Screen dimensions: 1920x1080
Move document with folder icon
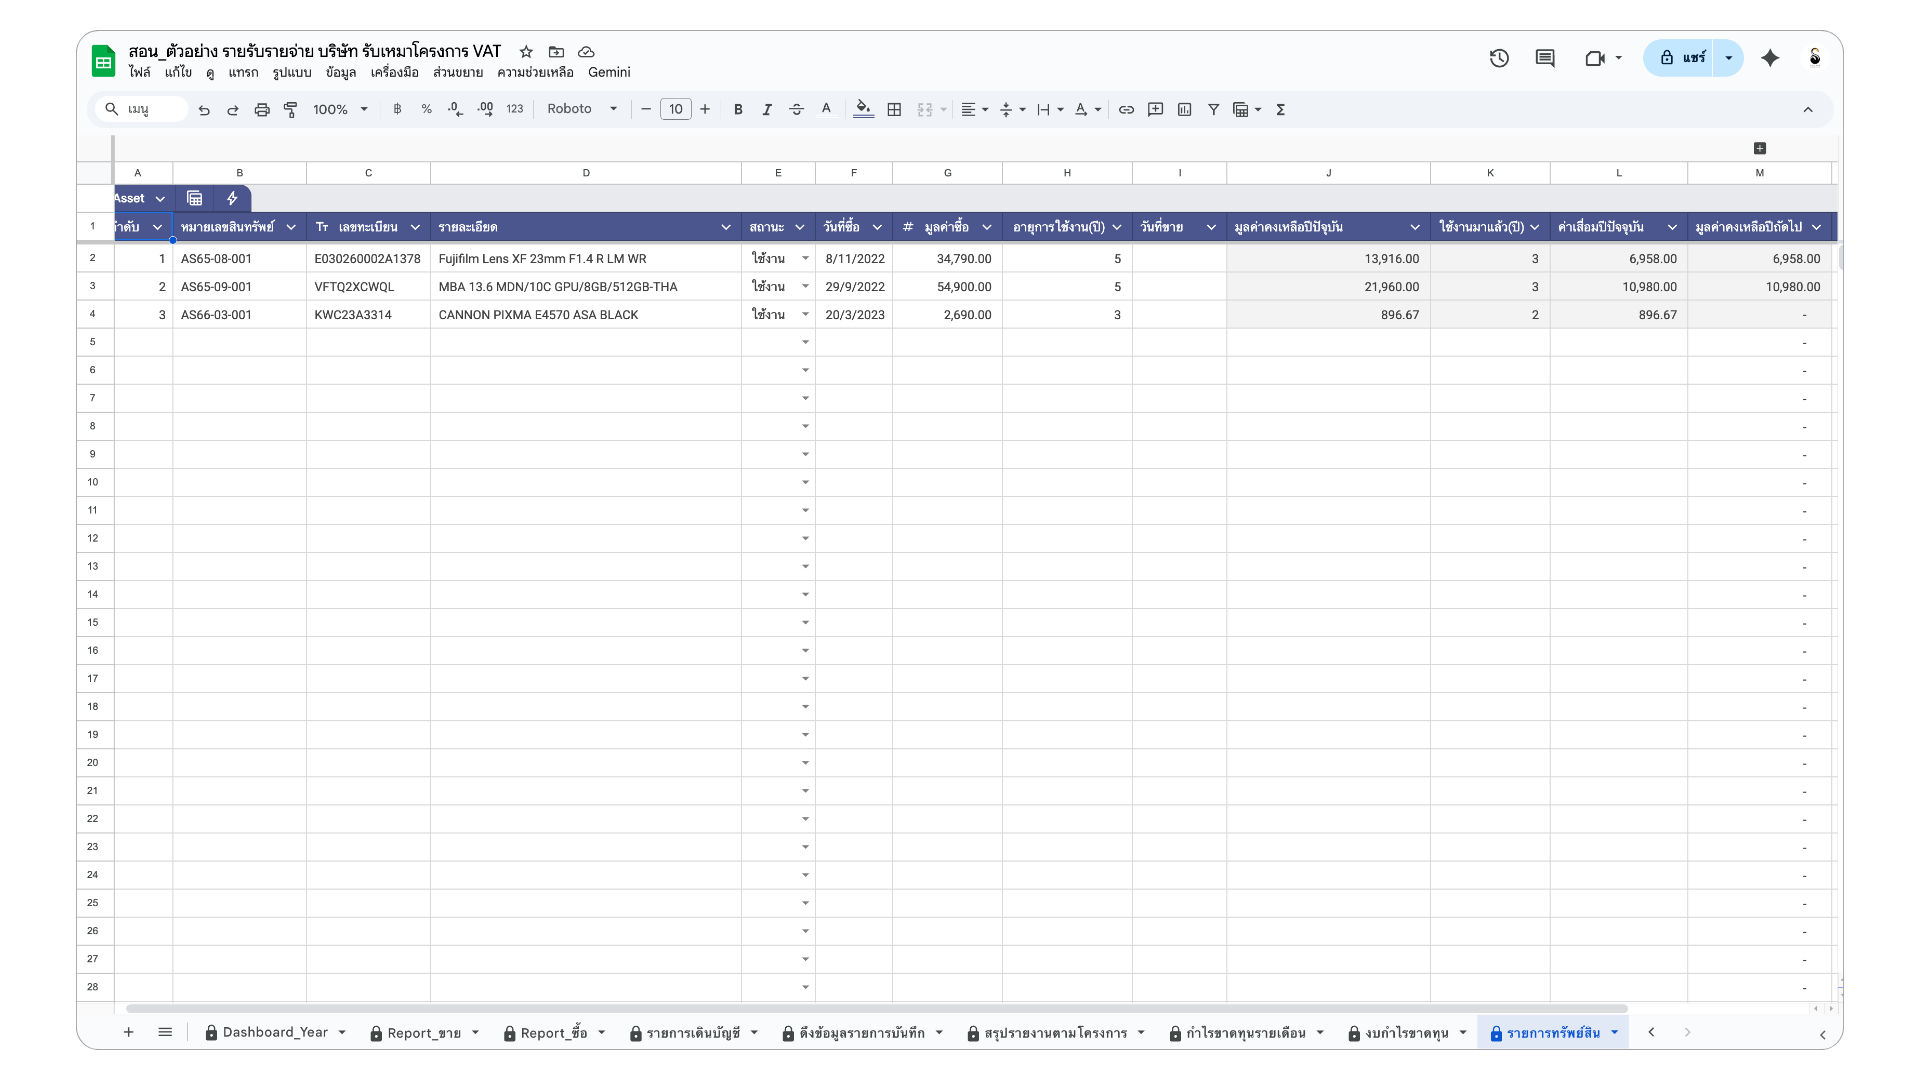coord(556,51)
